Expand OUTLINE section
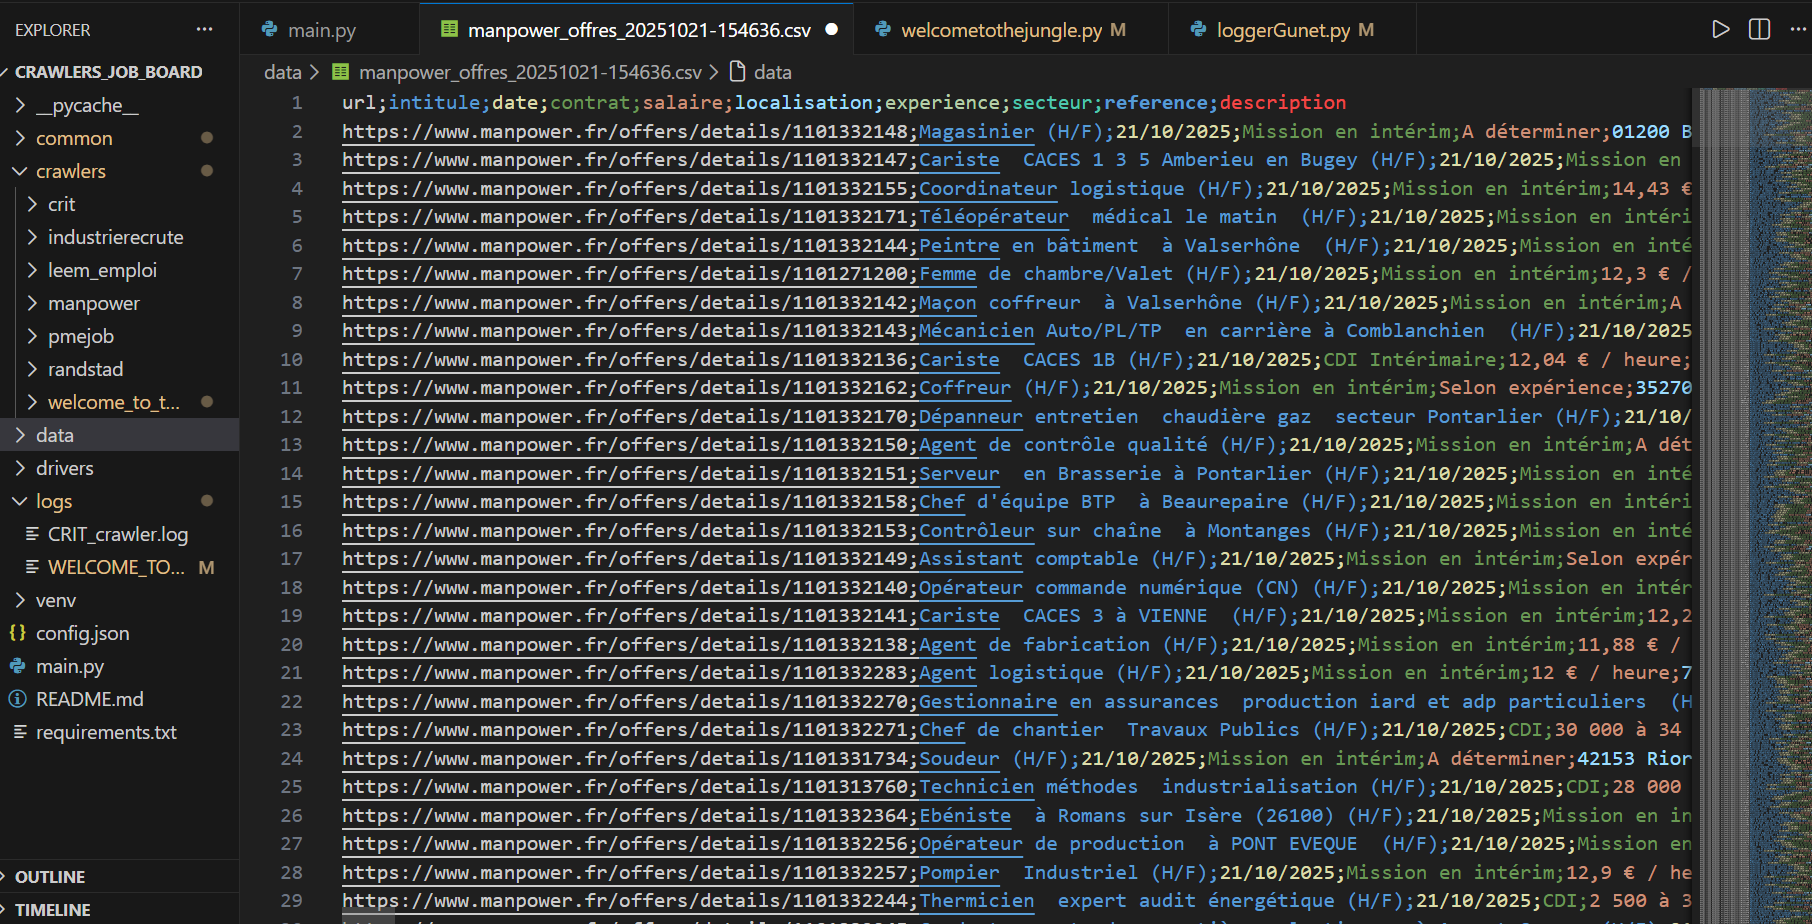 pos(119,876)
